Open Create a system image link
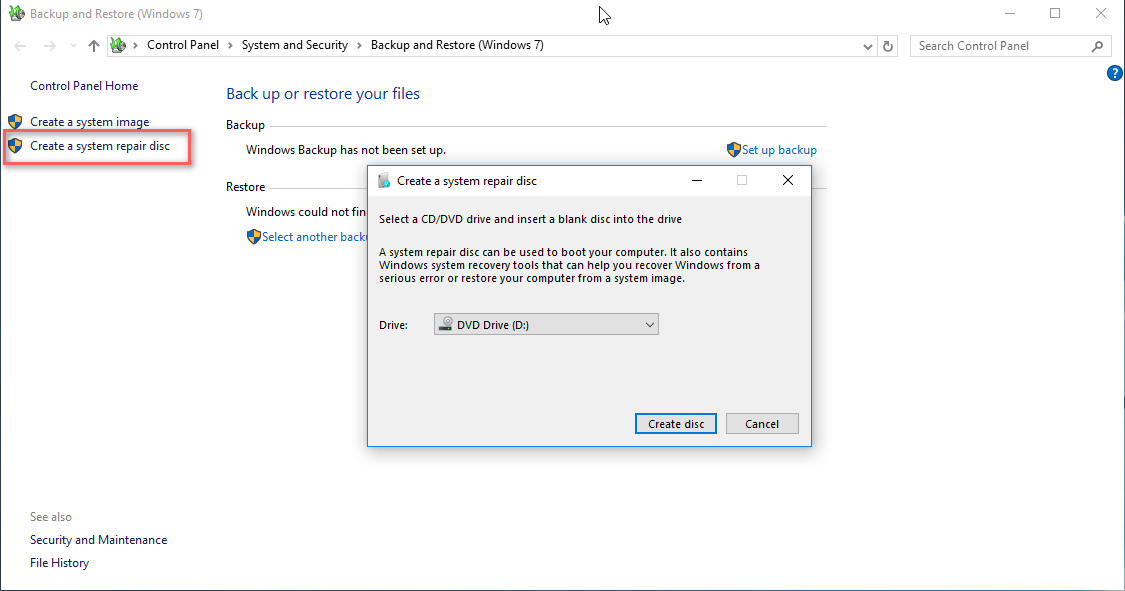1125x591 pixels. pos(89,122)
